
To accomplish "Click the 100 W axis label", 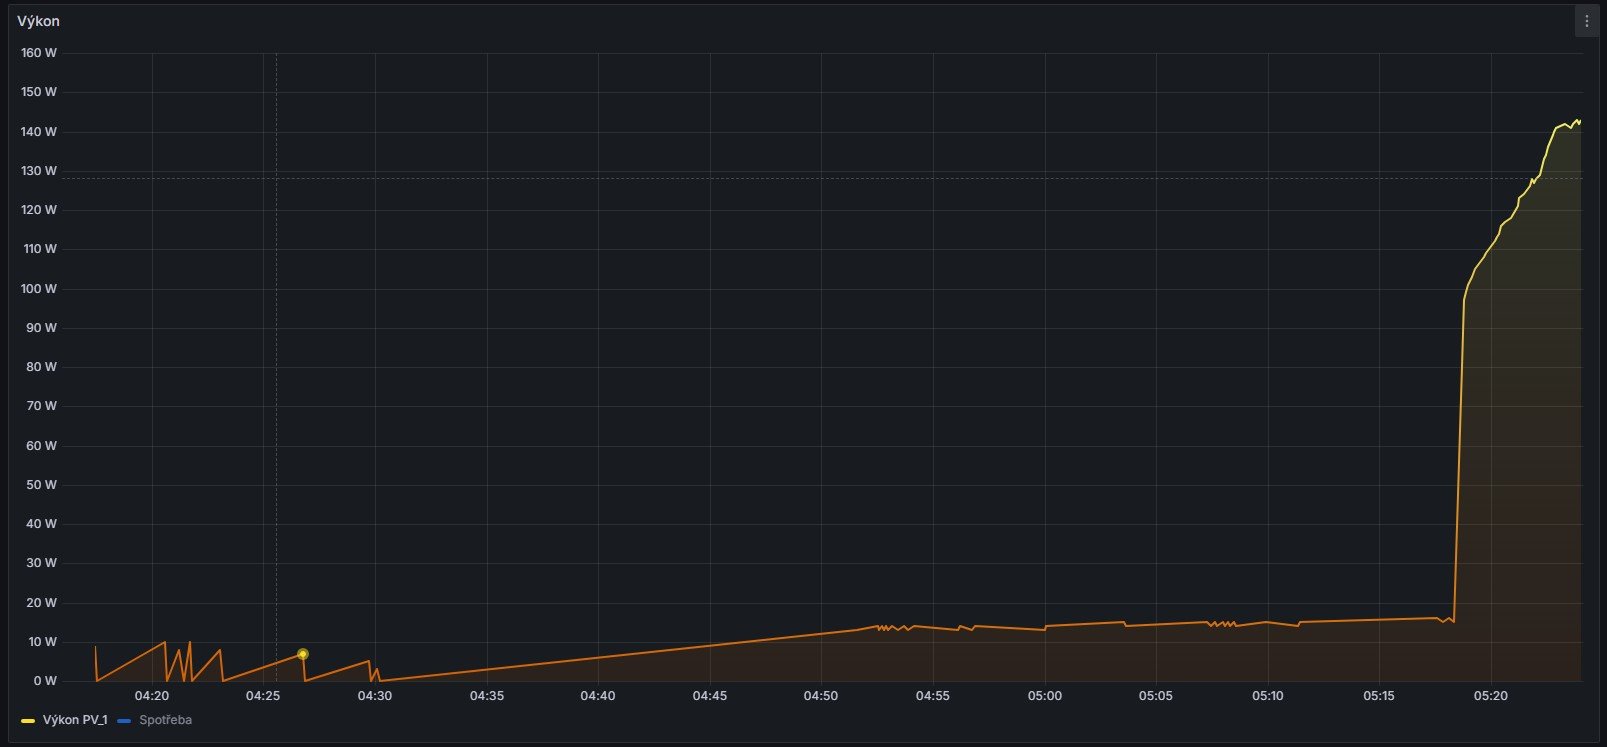I will 39,289.
